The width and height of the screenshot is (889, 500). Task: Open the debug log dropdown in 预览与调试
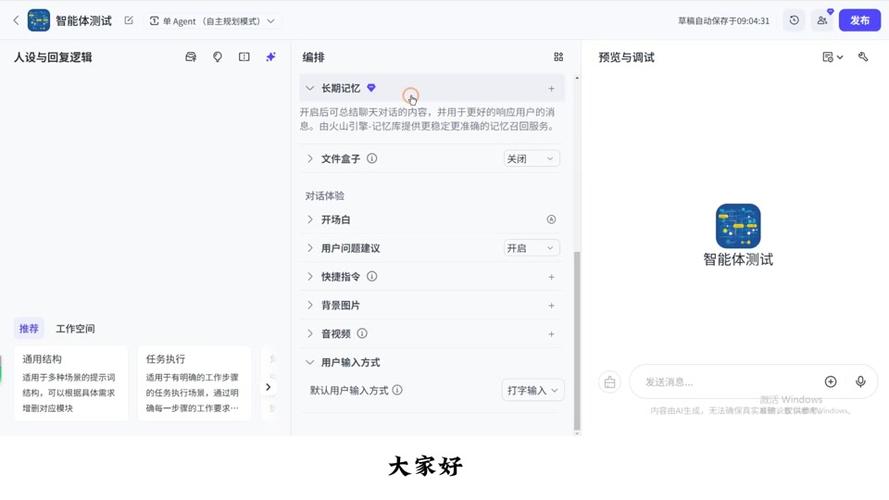pos(832,57)
